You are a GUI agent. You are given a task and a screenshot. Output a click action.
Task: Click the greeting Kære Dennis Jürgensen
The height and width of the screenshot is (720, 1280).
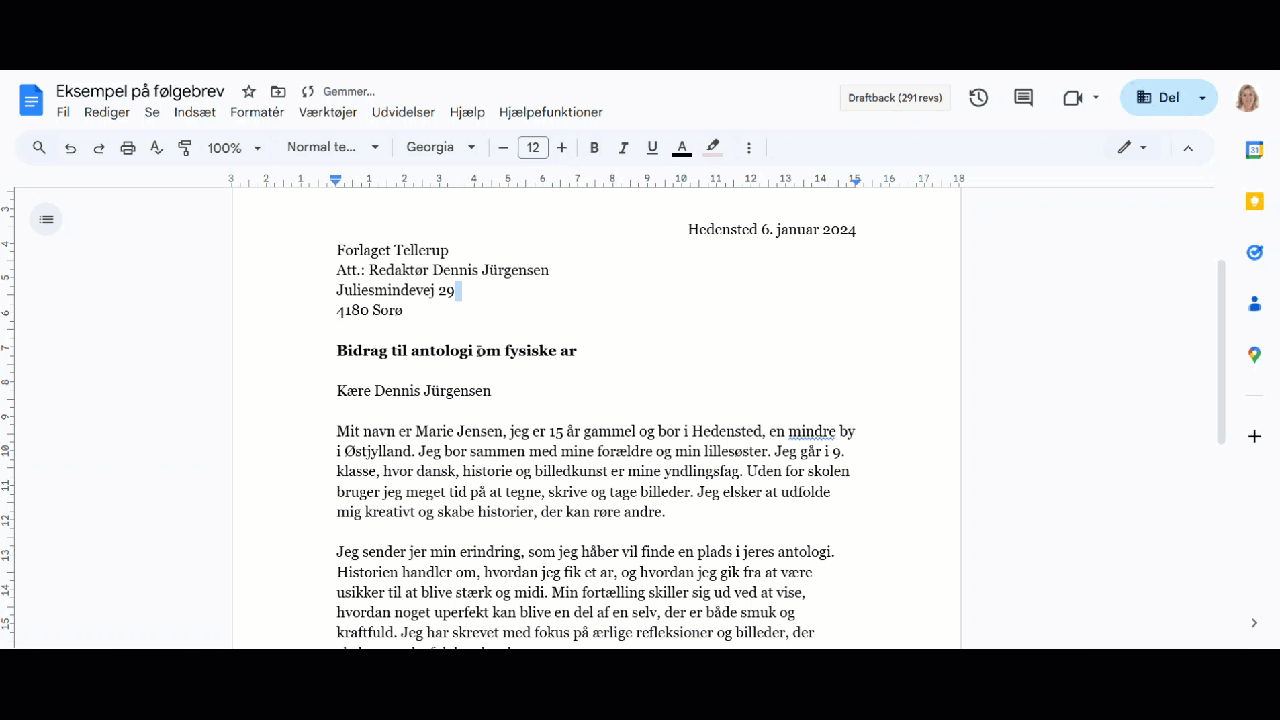click(414, 391)
